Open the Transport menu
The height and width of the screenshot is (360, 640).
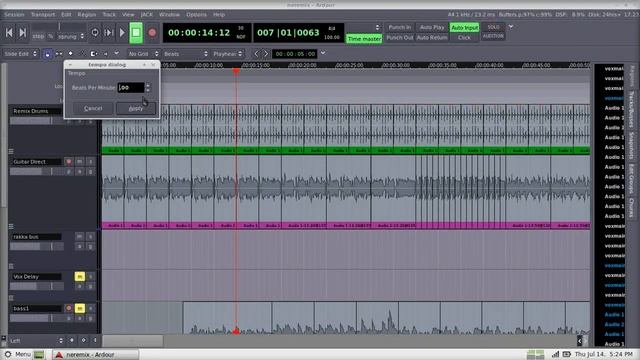click(43, 15)
